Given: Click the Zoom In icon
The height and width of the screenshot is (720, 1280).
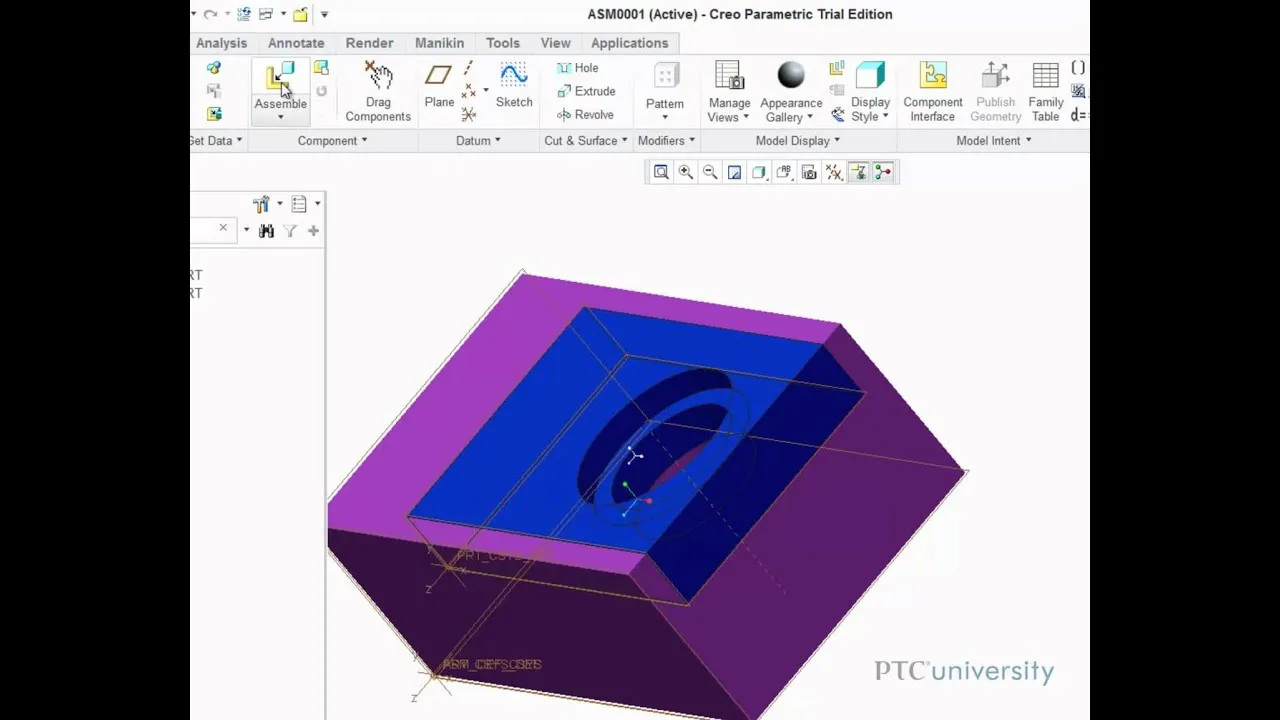Looking at the screenshot, I should 686,172.
